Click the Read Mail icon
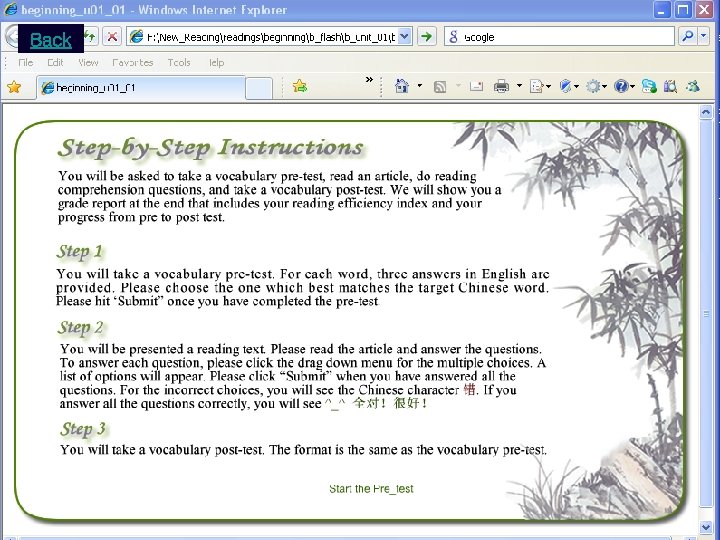Image resolution: width=720 pixels, height=540 pixels. (x=476, y=86)
